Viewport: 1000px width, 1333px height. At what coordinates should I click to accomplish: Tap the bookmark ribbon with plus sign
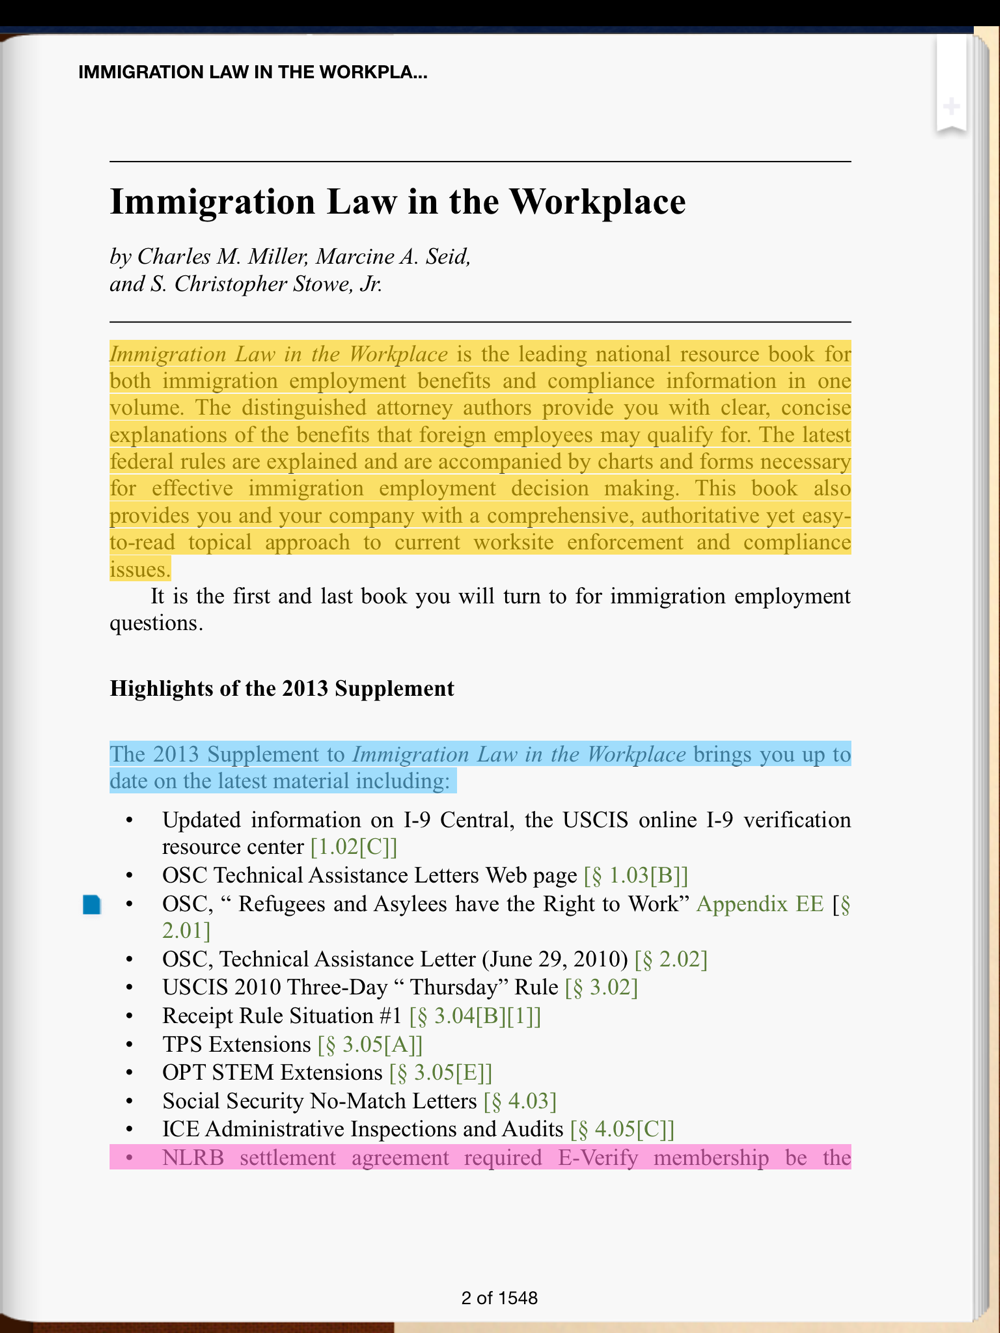pos(951,86)
